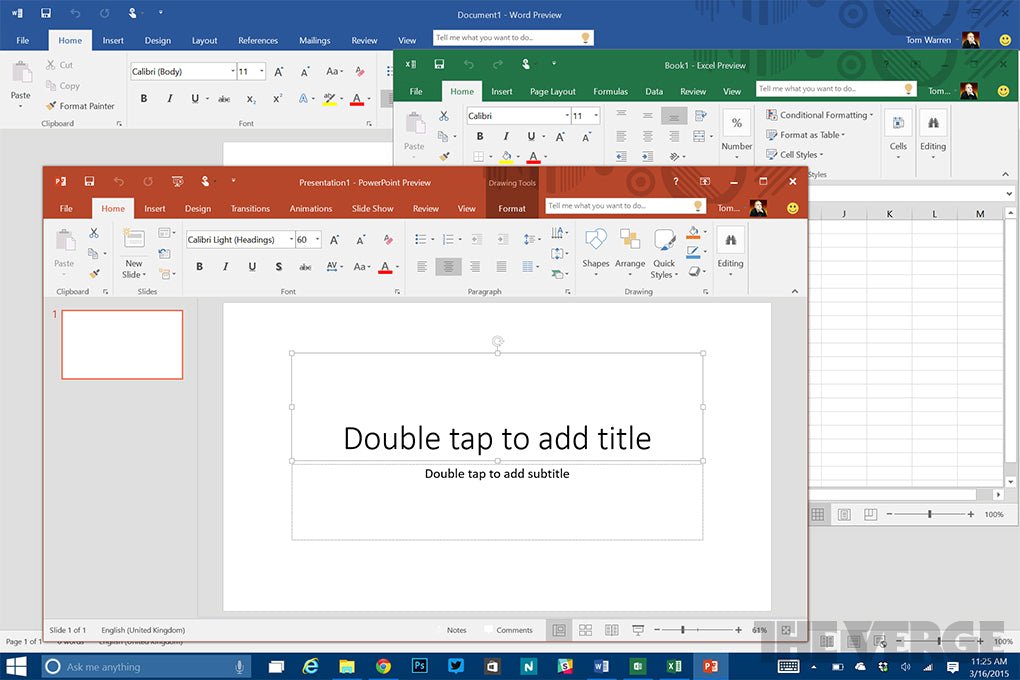Select the Formulas tab in Excel
Screen dimensions: 1020x680
coord(610,90)
